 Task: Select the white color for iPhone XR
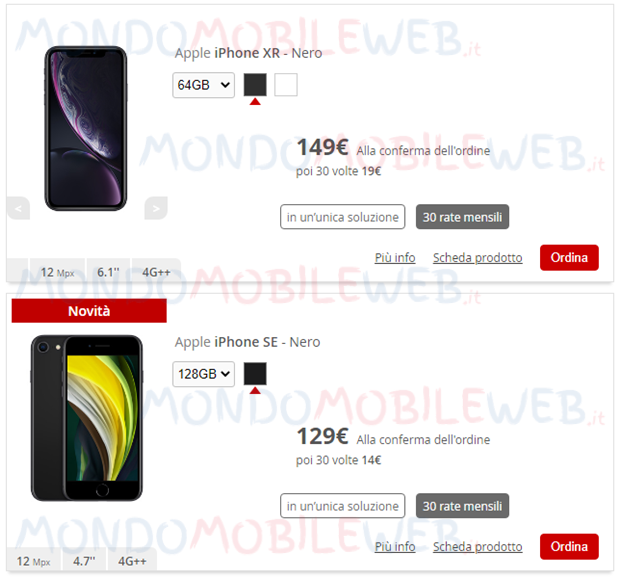tap(286, 84)
